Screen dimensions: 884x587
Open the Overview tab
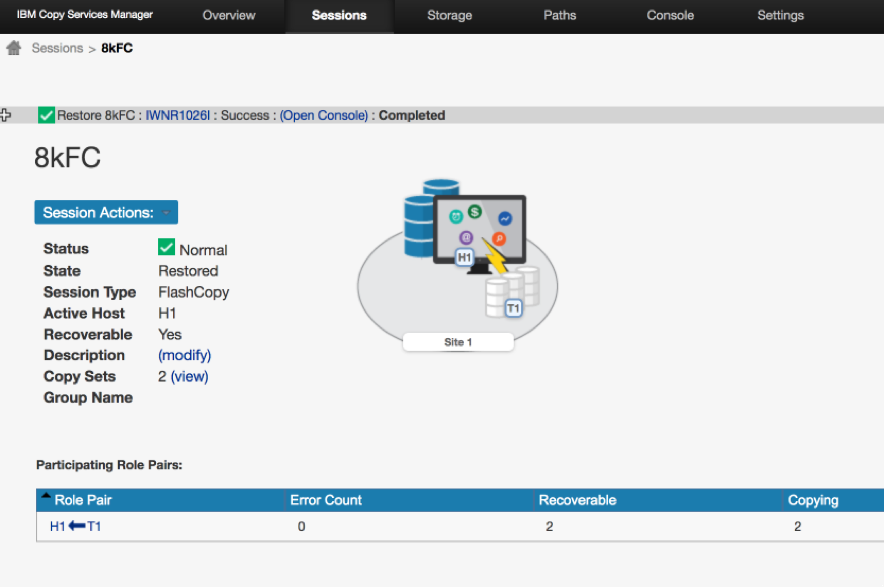pyautogui.click(x=229, y=16)
